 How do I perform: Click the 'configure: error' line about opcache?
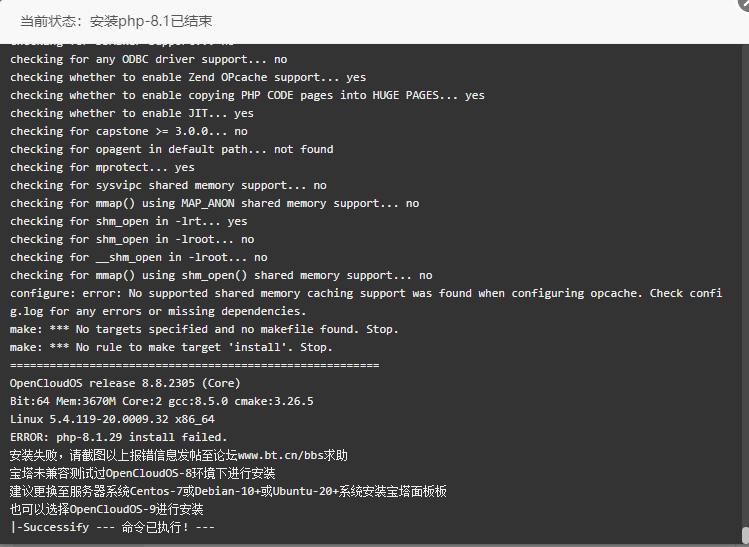pyautogui.click(x=366, y=302)
